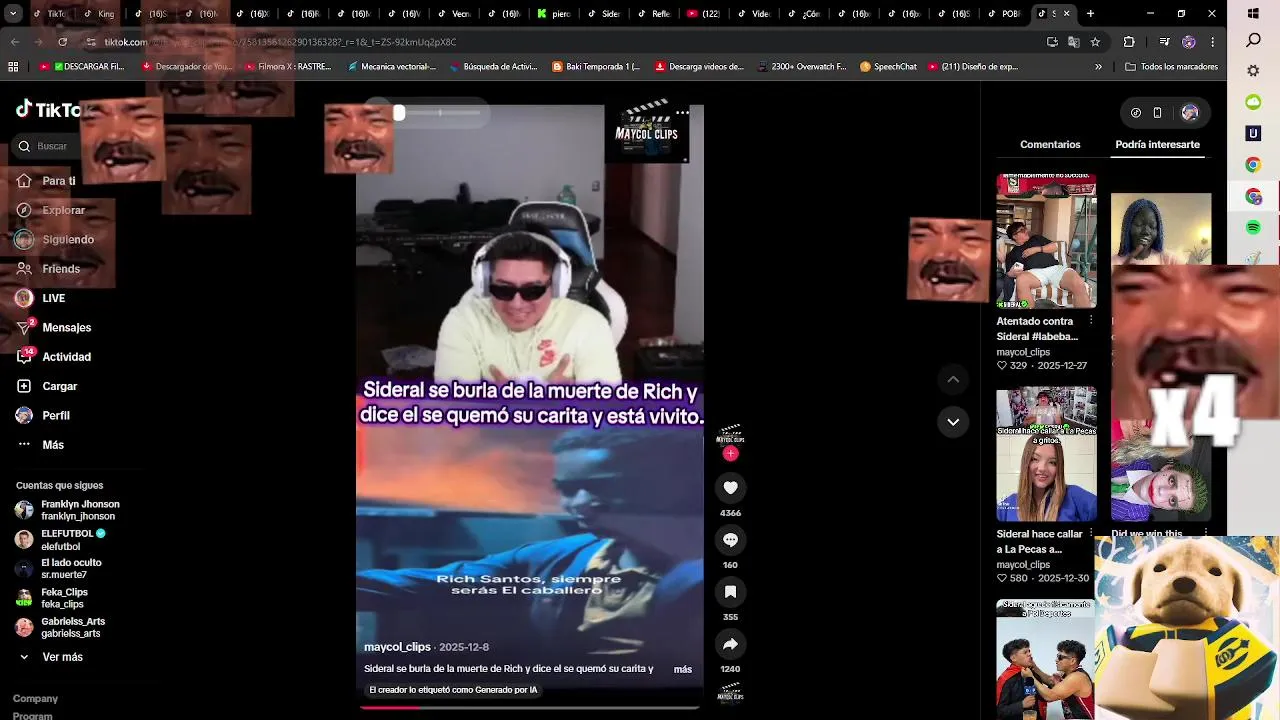This screenshot has width=1280, height=720.
Task: Open a new browser tab with the plus button
Action: (1090, 14)
